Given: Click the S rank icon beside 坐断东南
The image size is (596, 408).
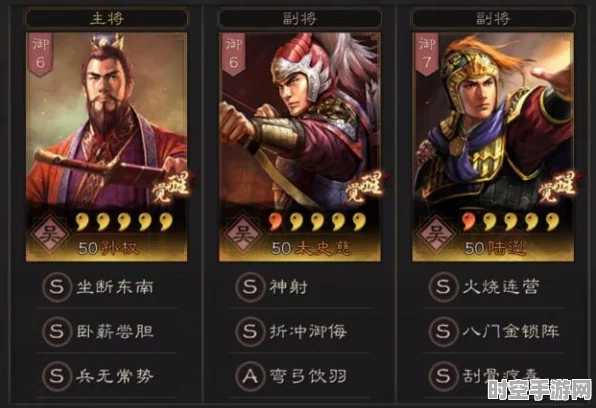Looking at the screenshot, I should 57,287.
